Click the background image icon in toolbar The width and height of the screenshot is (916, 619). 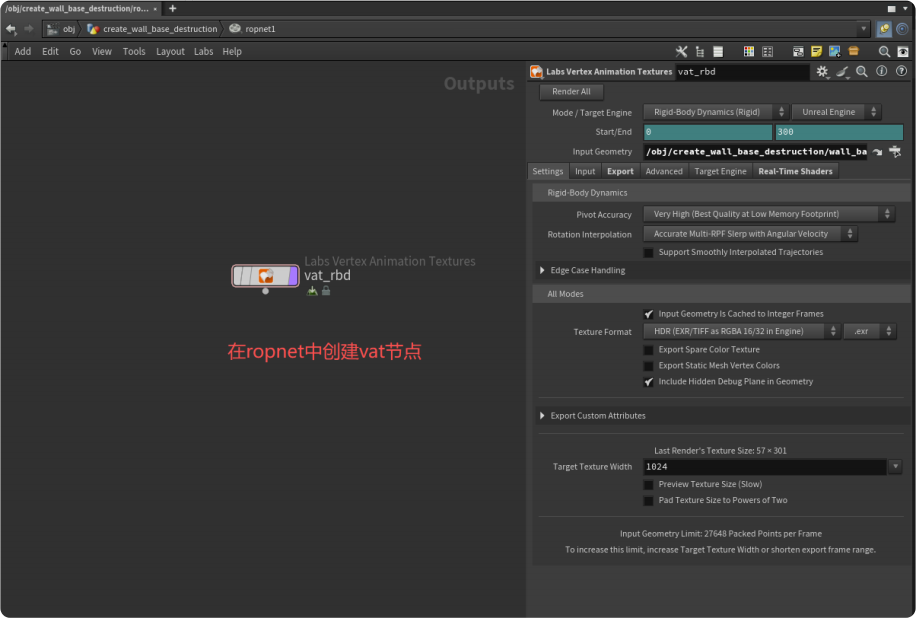tap(834, 51)
